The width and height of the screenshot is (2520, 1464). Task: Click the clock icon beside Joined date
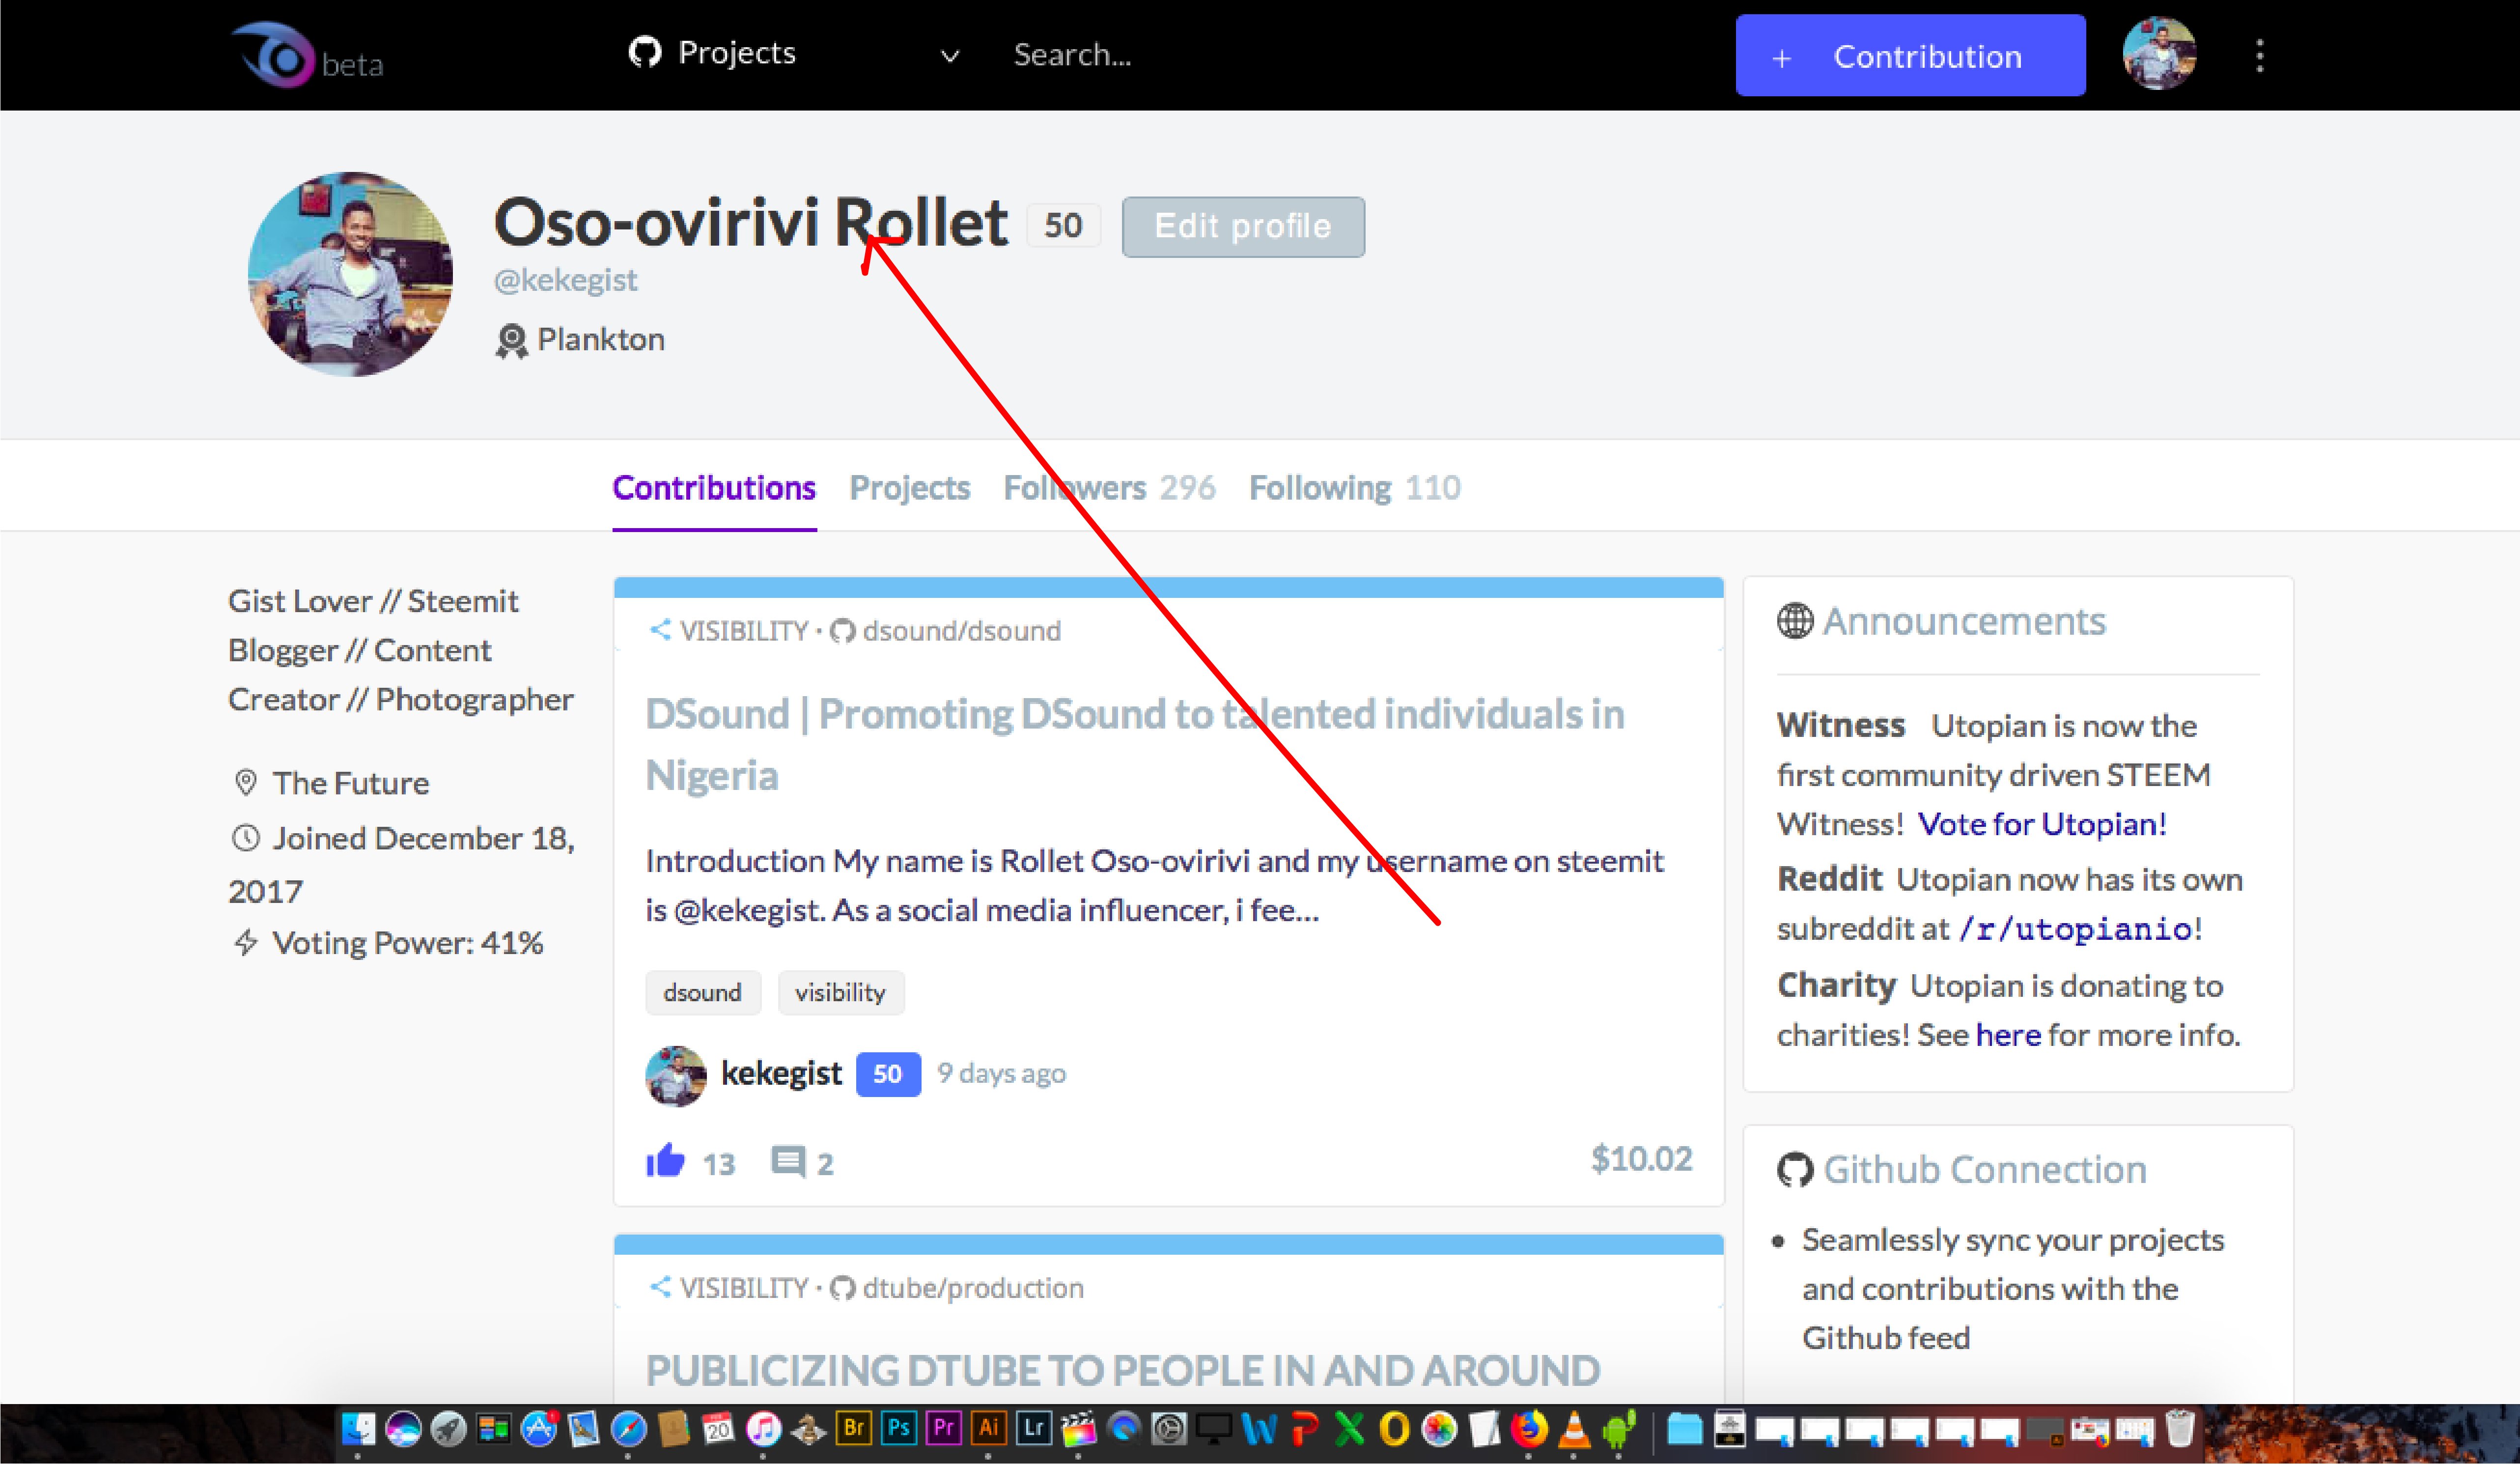pyautogui.click(x=245, y=838)
